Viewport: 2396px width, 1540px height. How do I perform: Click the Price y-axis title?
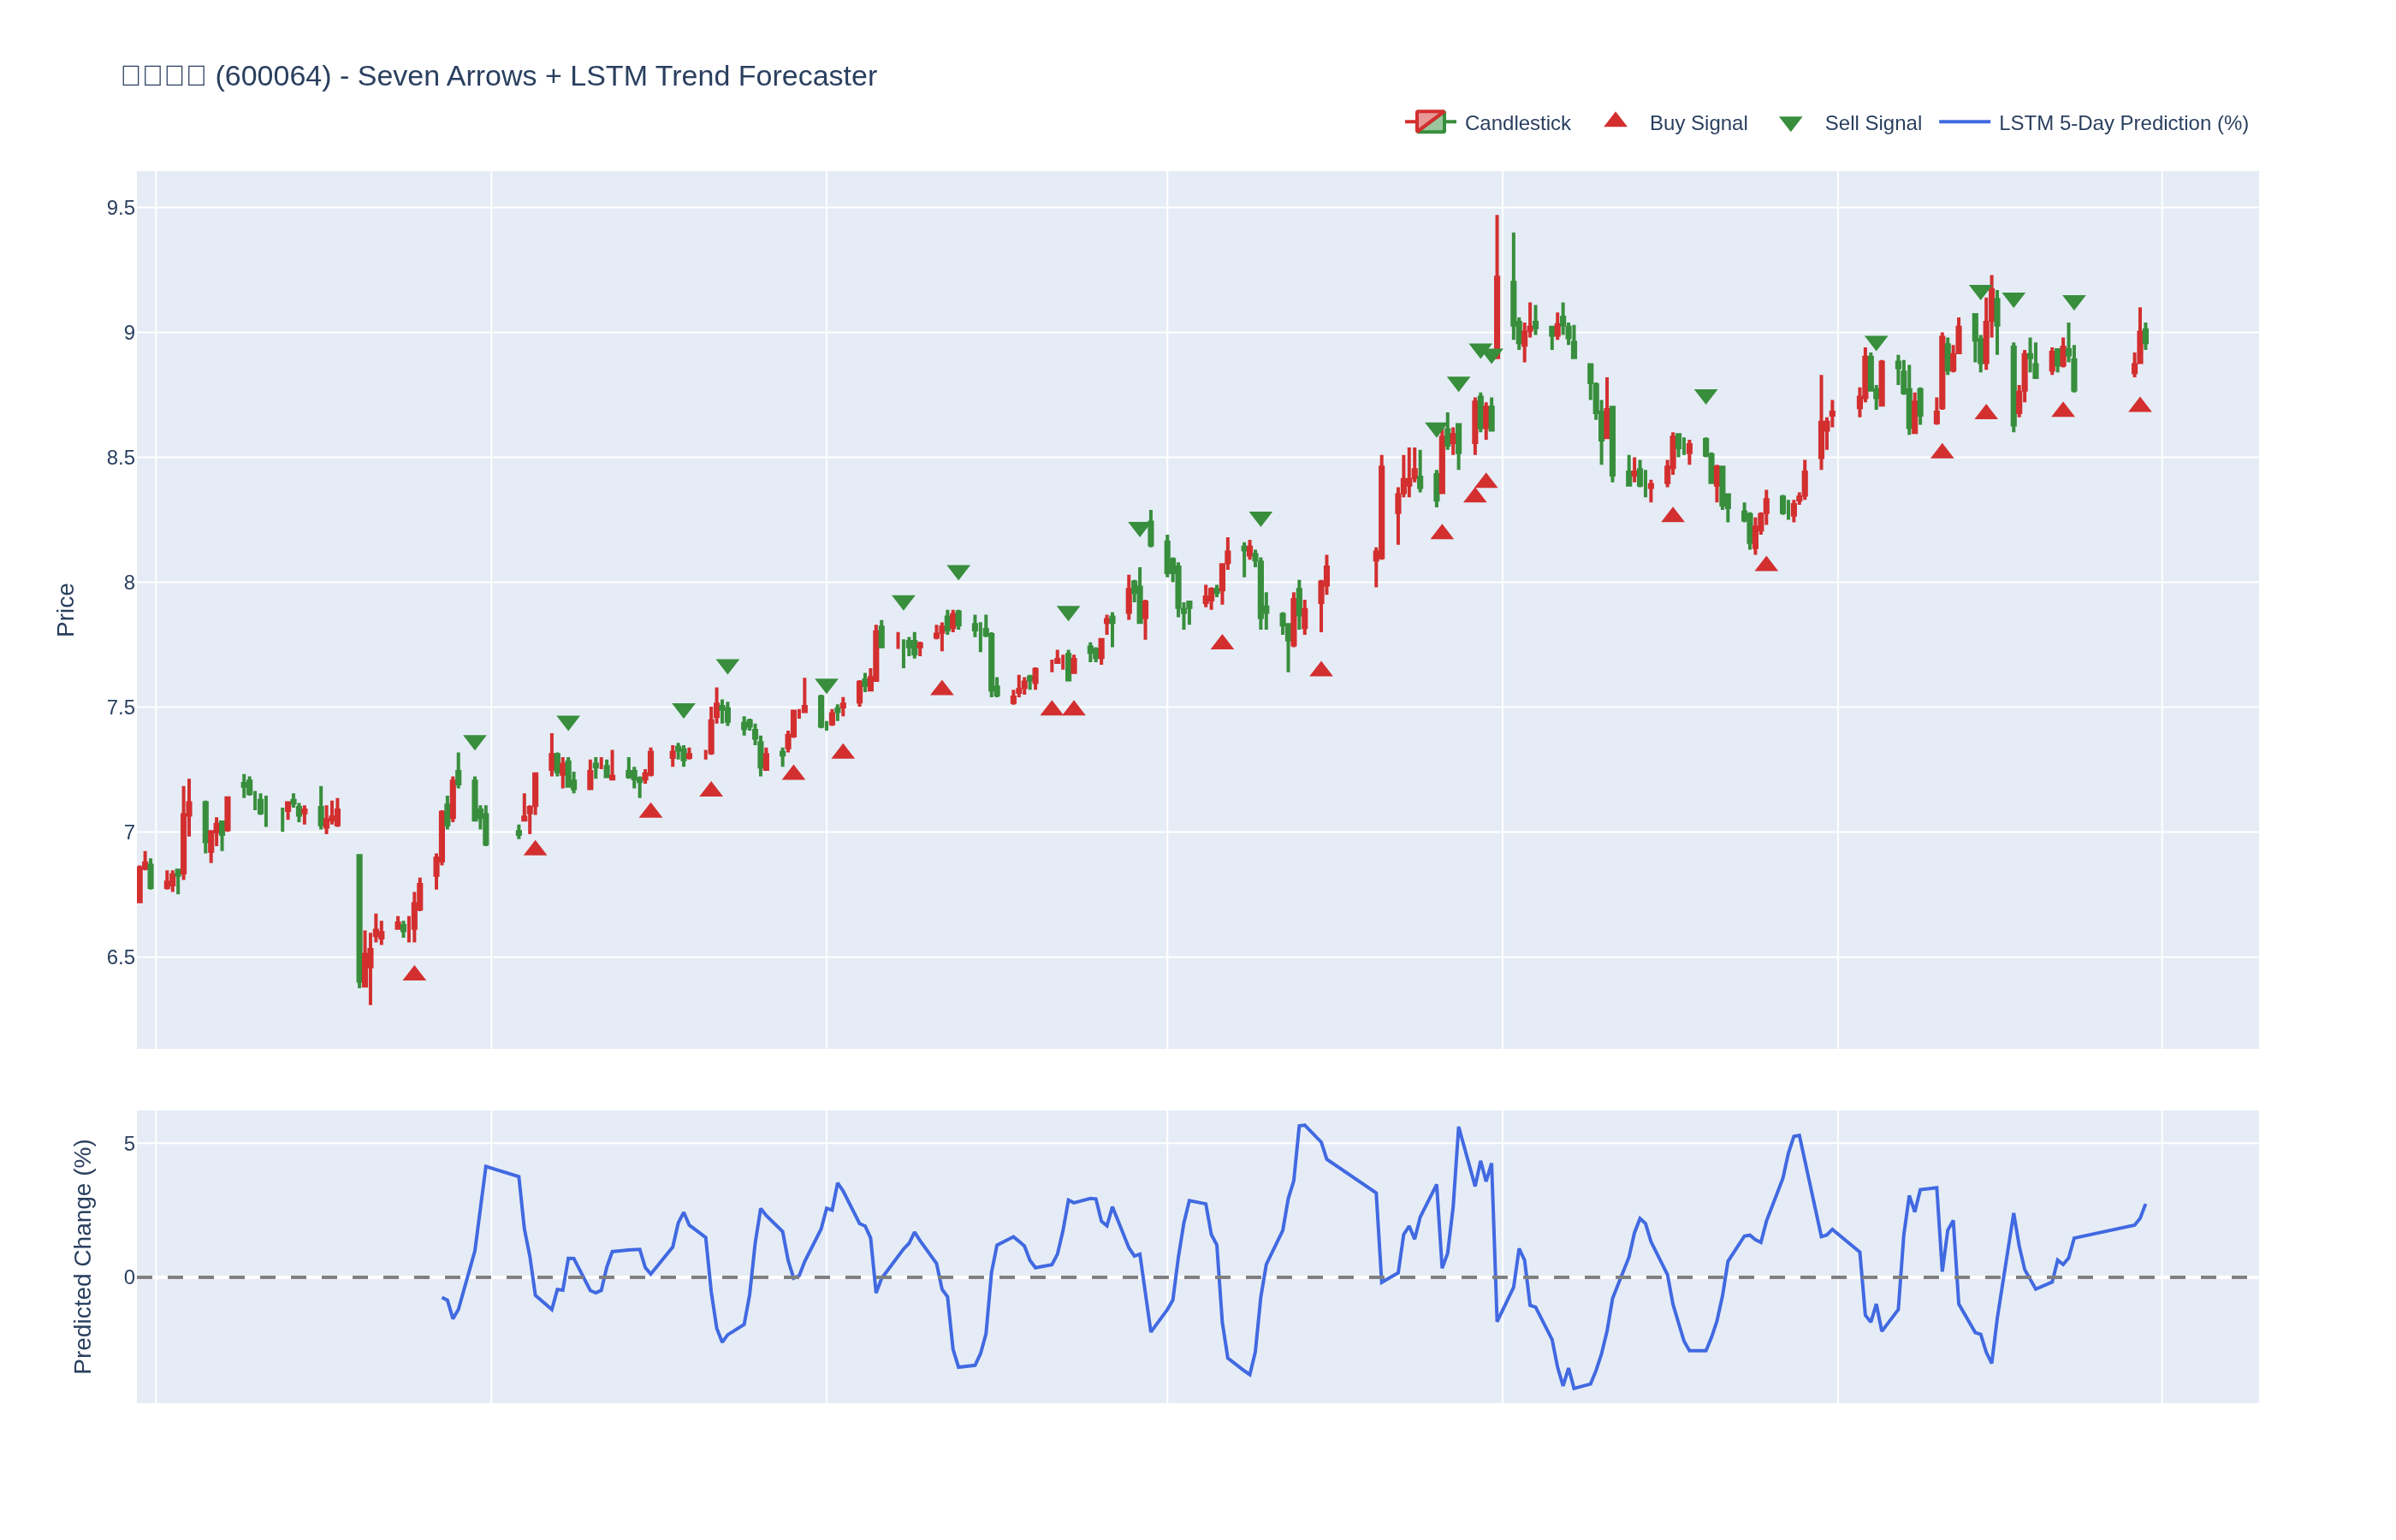coord(65,610)
